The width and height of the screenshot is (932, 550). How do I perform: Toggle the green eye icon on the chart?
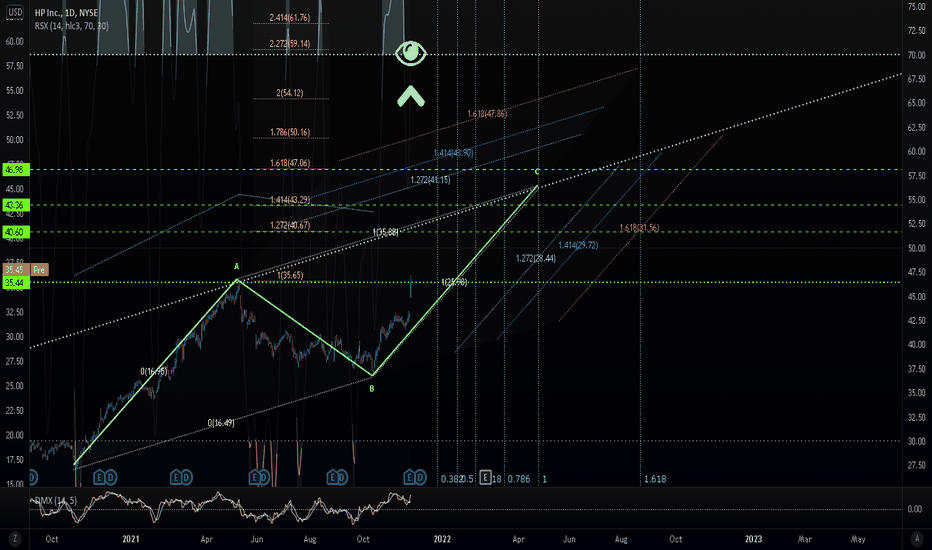coord(411,54)
